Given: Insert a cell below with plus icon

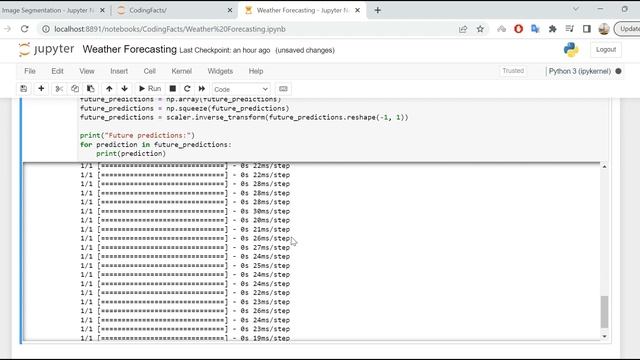Looking at the screenshot, I should [x=41, y=89].
